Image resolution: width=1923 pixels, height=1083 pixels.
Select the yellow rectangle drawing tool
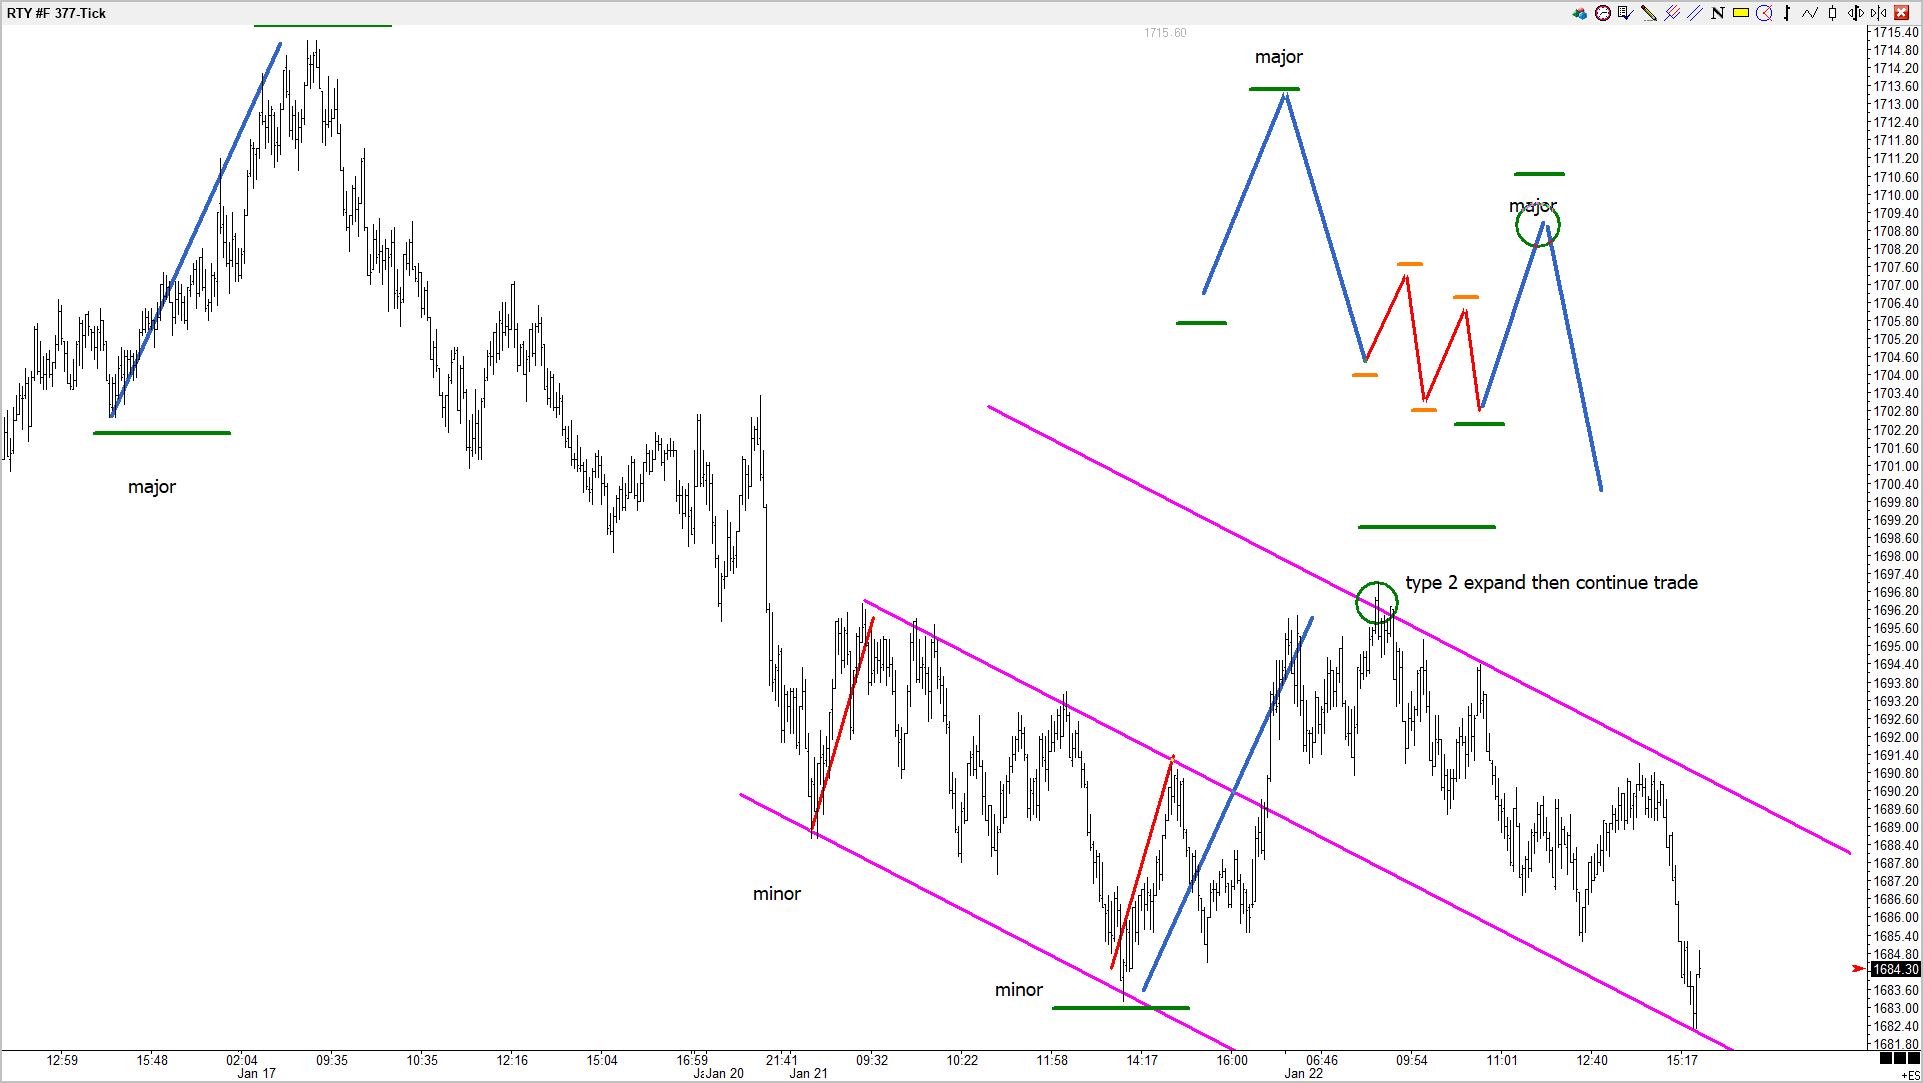[1741, 13]
